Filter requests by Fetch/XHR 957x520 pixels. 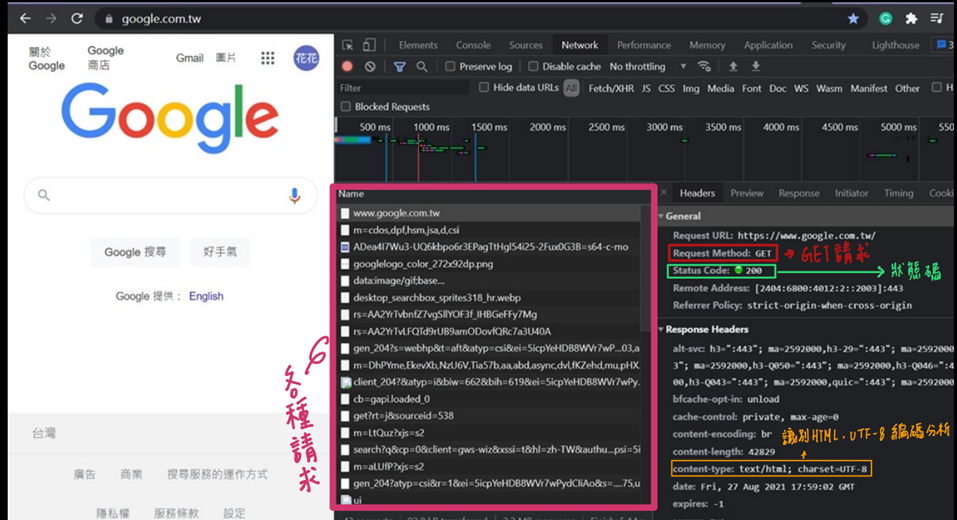(x=611, y=88)
